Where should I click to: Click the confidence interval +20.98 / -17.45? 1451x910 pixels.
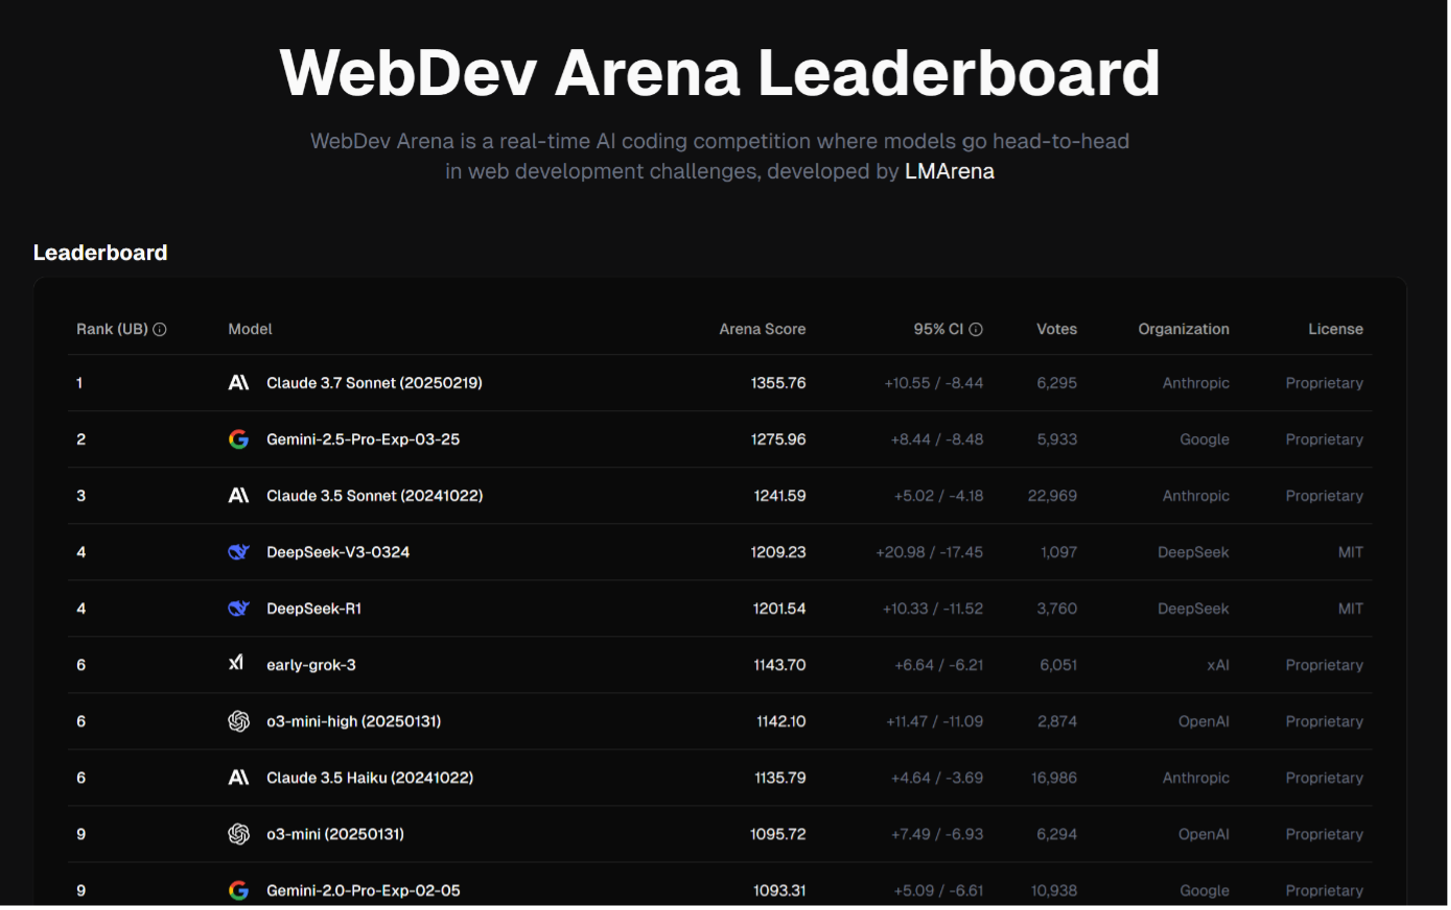coord(931,553)
